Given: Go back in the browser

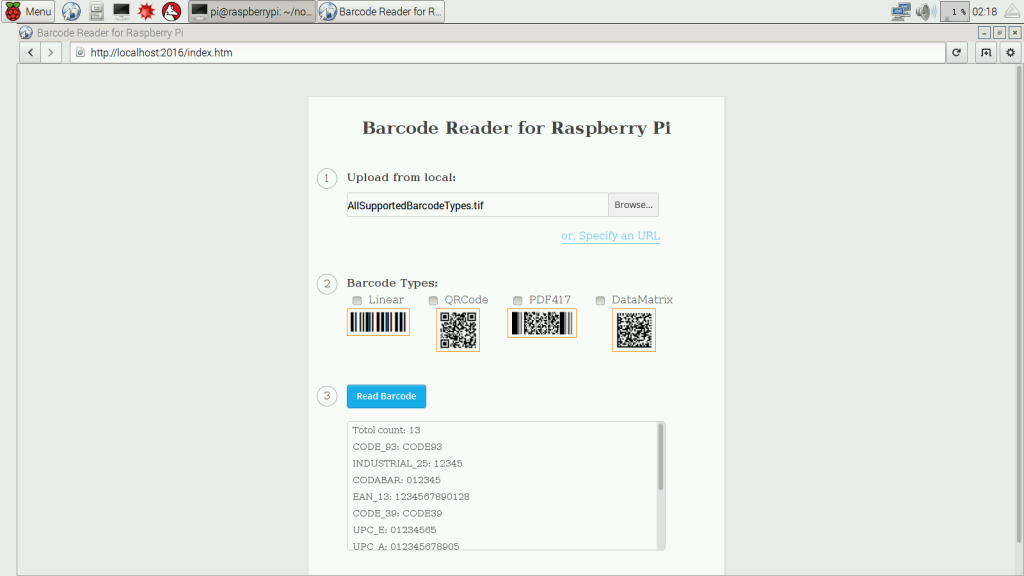Looking at the screenshot, I should pyautogui.click(x=31, y=52).
